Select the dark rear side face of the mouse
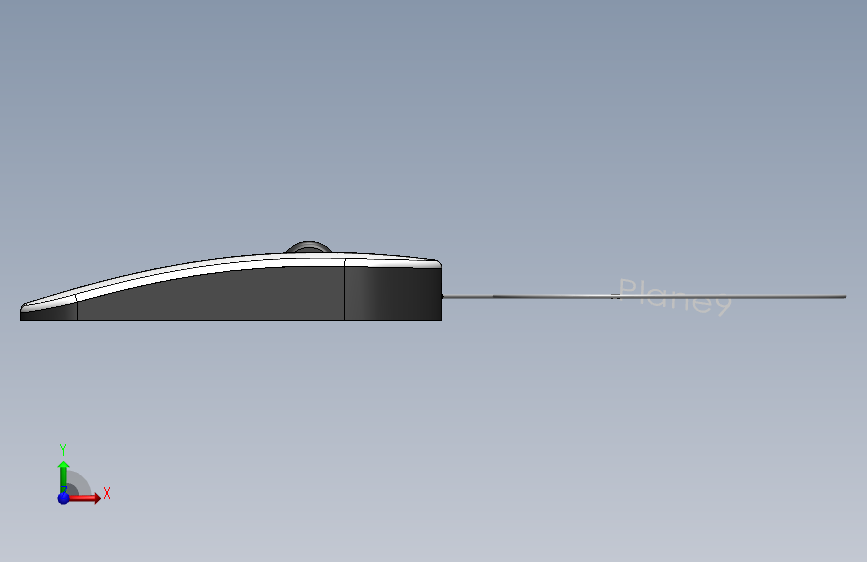The height and width of the screenshot is (562, 867). (x=393, y=293)
